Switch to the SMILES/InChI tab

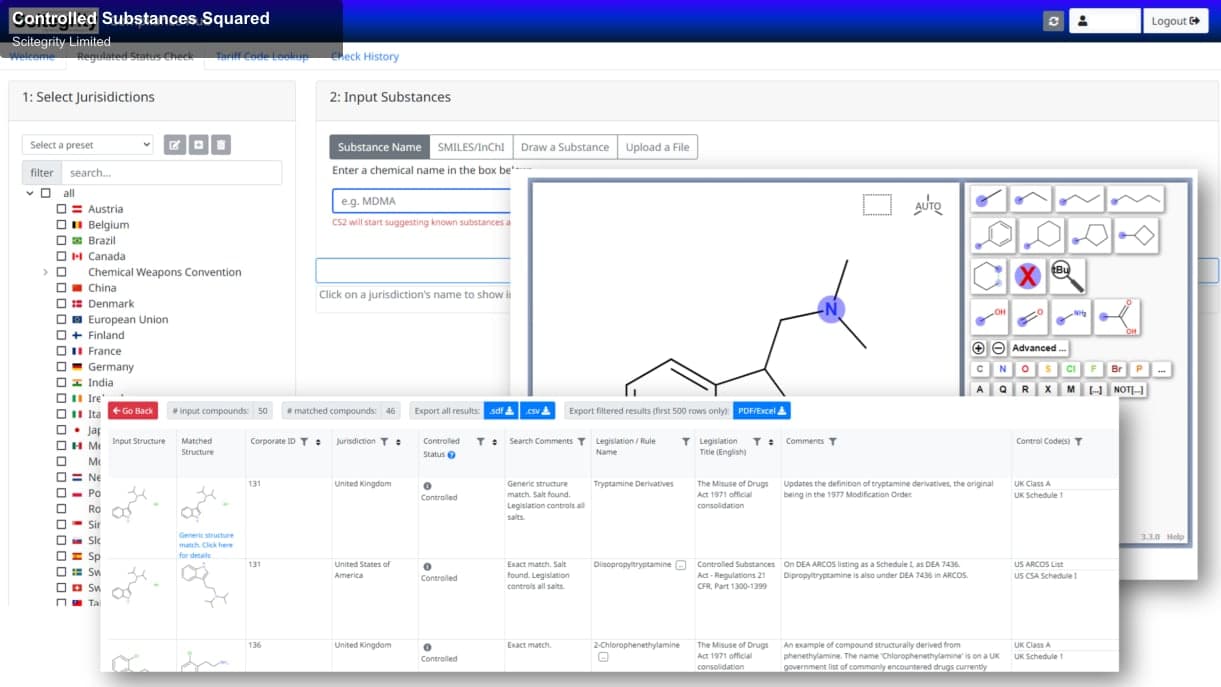click(473, 147)
